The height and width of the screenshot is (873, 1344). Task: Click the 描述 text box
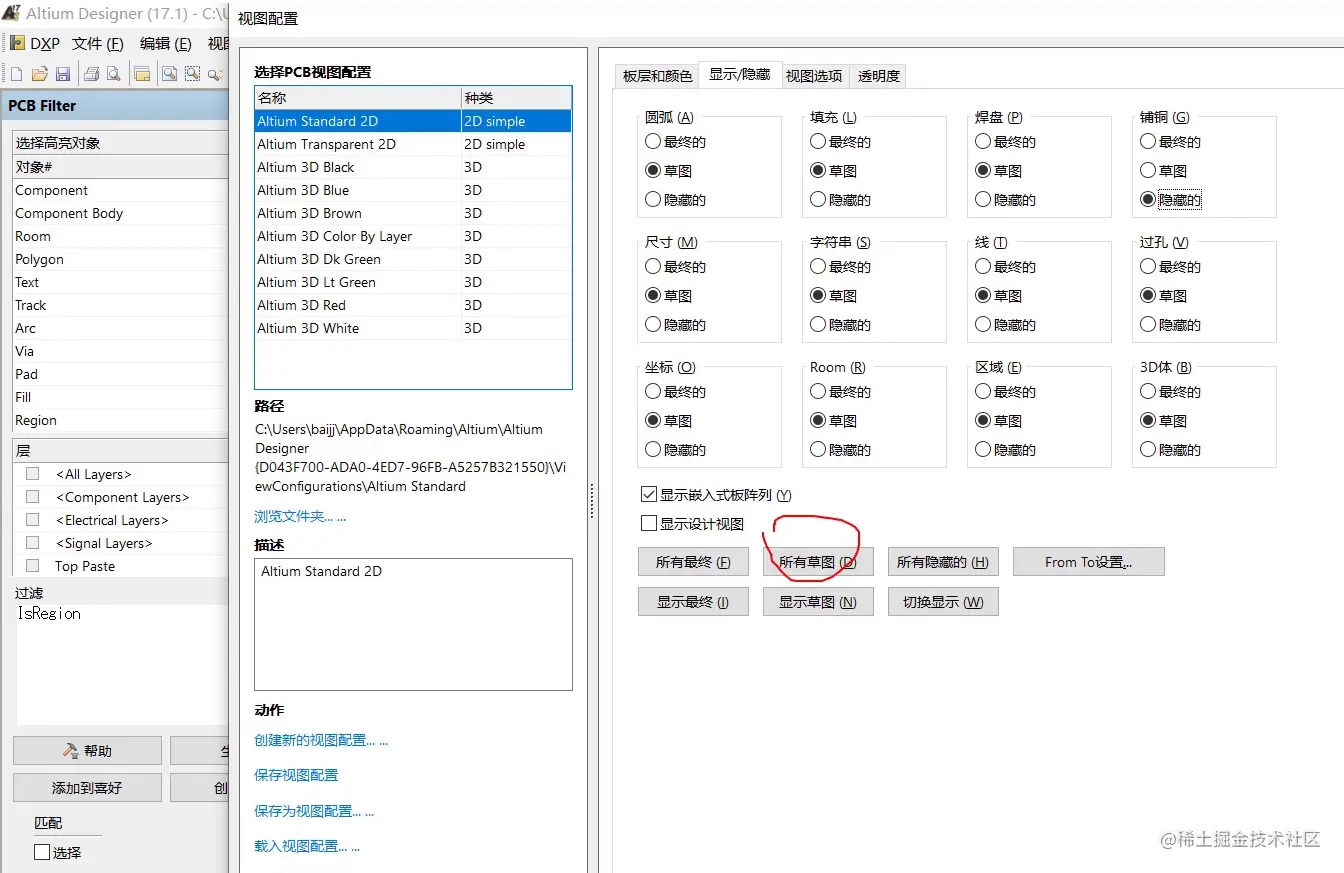tap(413, 624)
